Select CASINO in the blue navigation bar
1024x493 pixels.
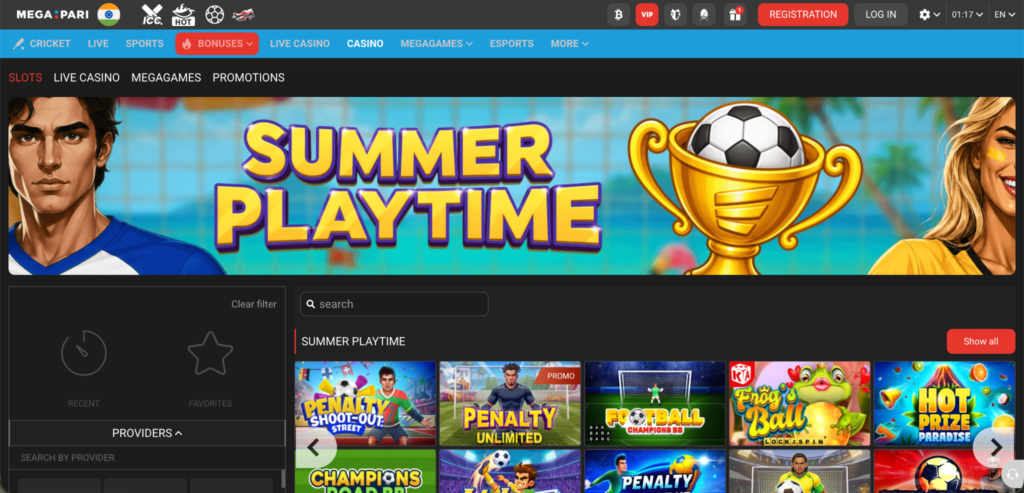[x=365, y=44]
